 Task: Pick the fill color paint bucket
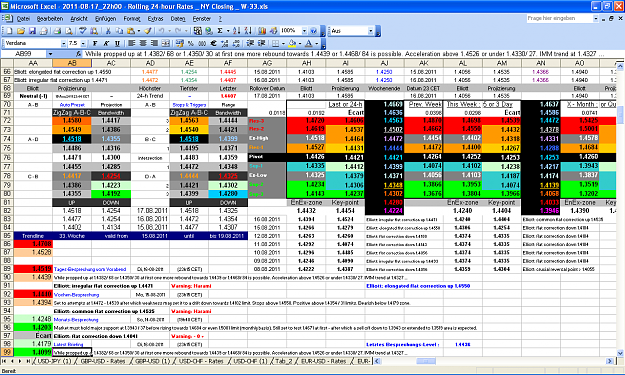pyautogui.click(x=292, y=43)
